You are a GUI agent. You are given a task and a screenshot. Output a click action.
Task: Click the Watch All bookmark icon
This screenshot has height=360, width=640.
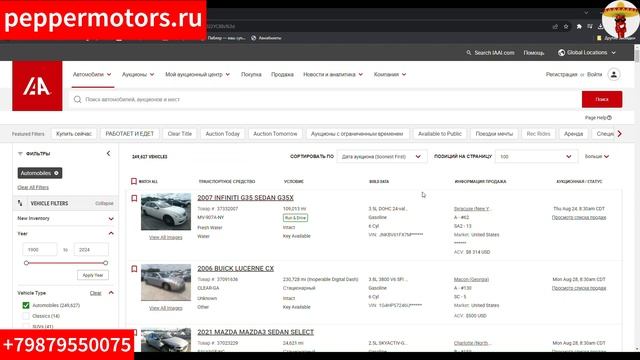tap(133, 181)
